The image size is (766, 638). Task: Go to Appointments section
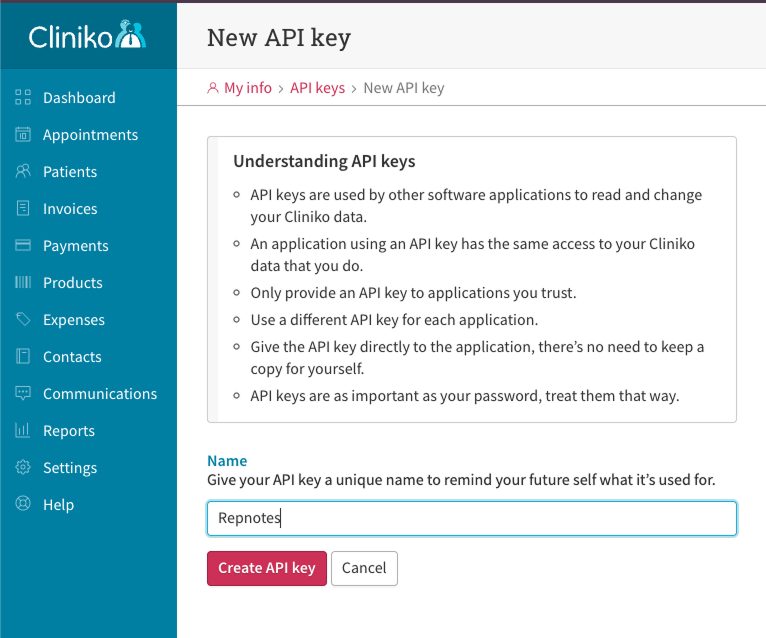click(x=90, y=135)
